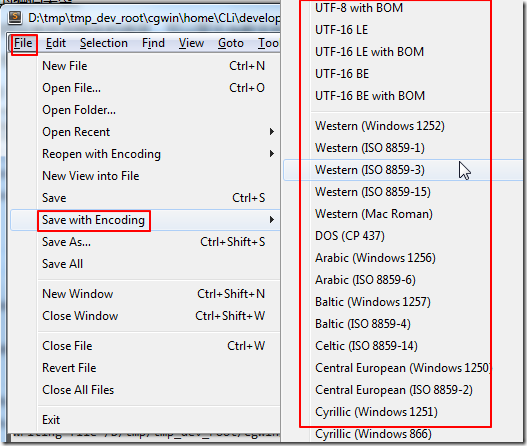Pick Cyrillic (Windows 1251) encoding

point(376,412)
